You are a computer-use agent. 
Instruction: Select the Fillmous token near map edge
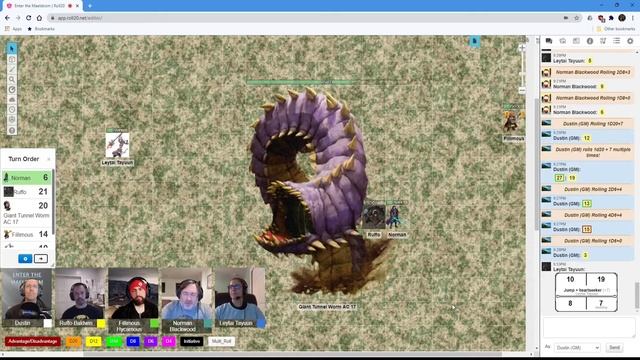(512, 122)
